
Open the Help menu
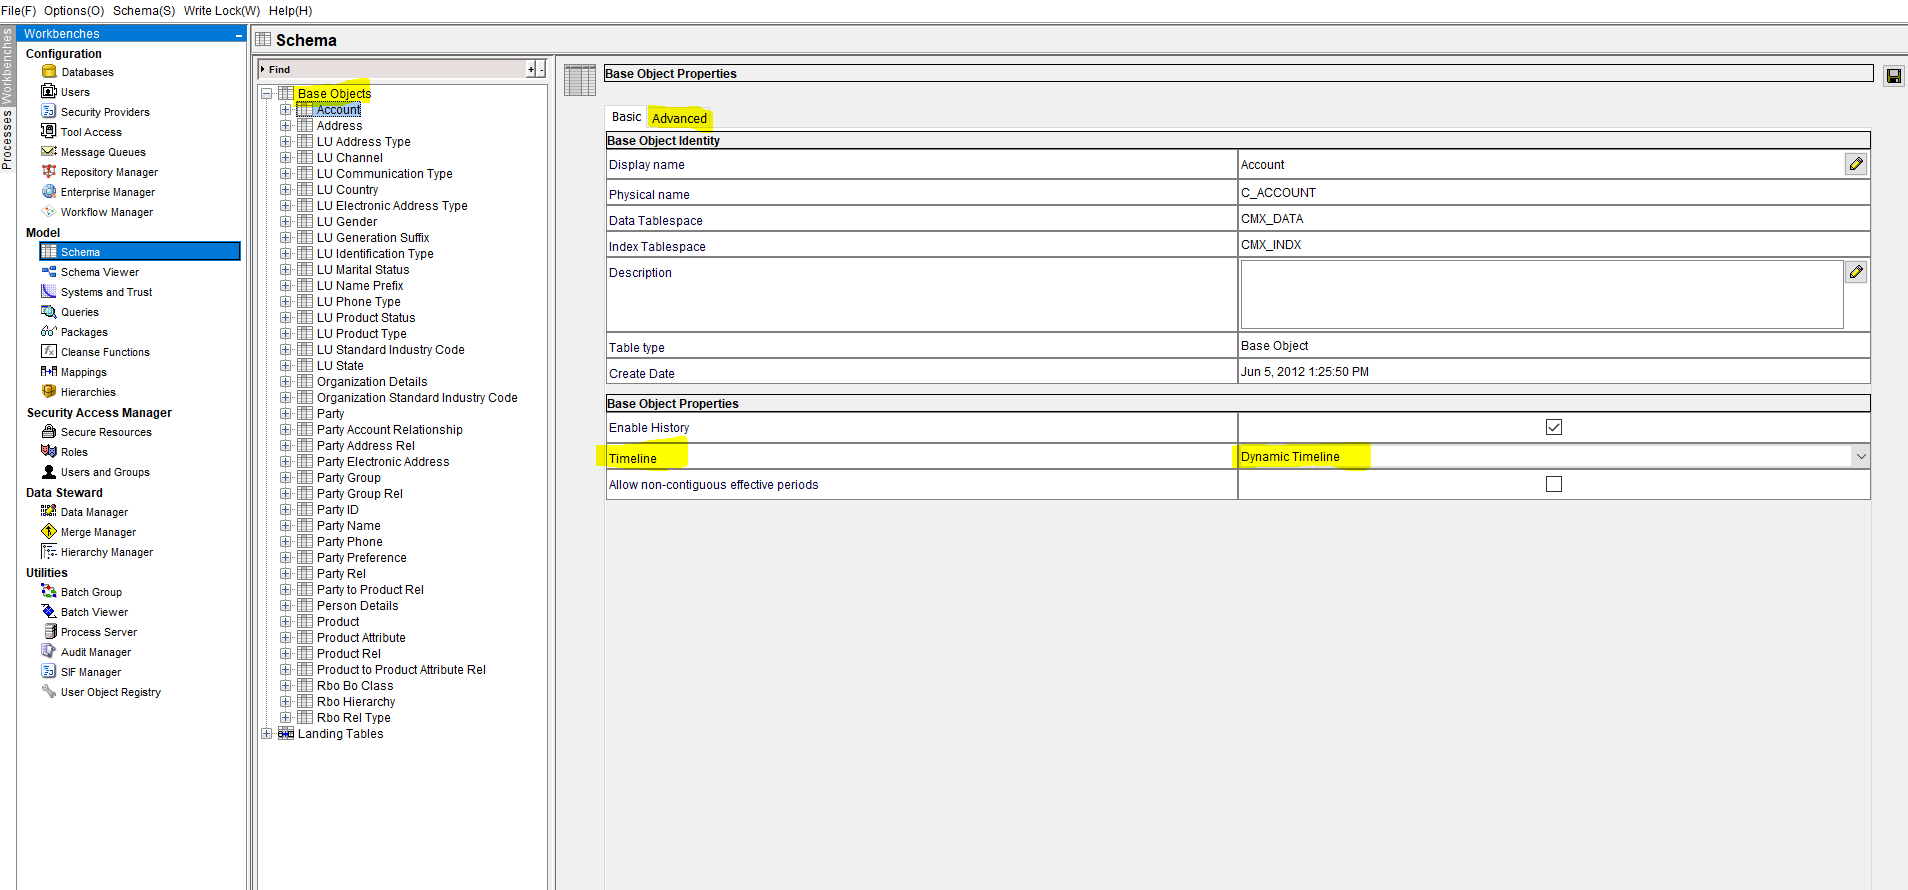click(290, 11)
